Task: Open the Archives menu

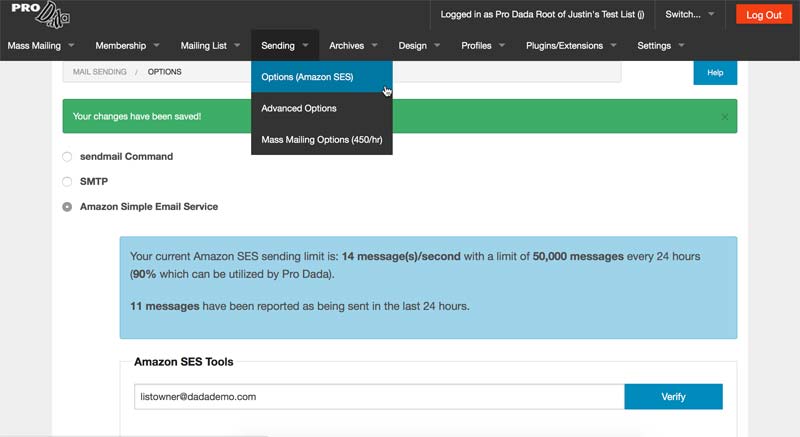Action: [x=353, y=45]
